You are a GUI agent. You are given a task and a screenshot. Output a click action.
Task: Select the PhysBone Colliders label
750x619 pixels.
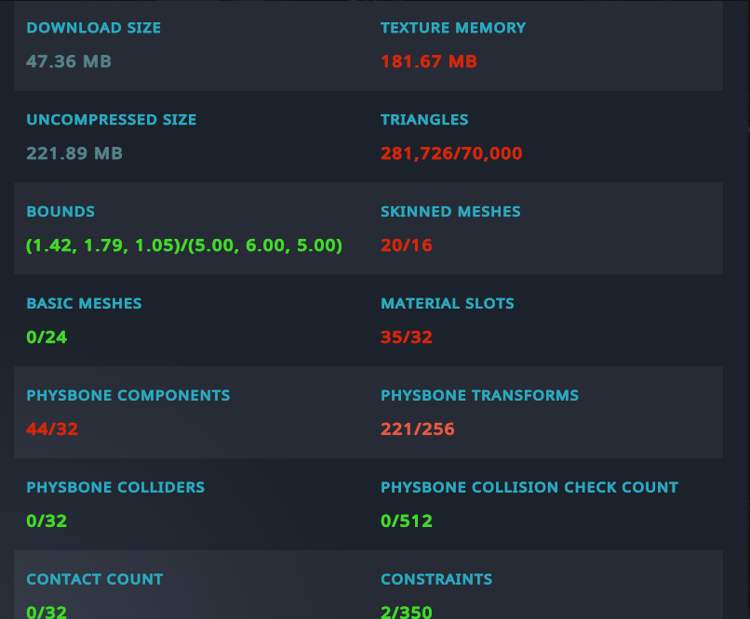coord(115,487)
